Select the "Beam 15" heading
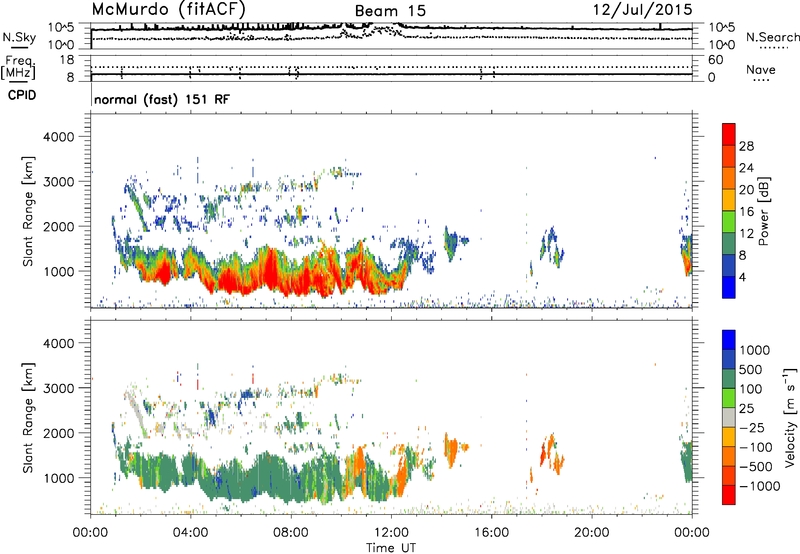This screenshot has width=800, height=554. coord(390,11)
